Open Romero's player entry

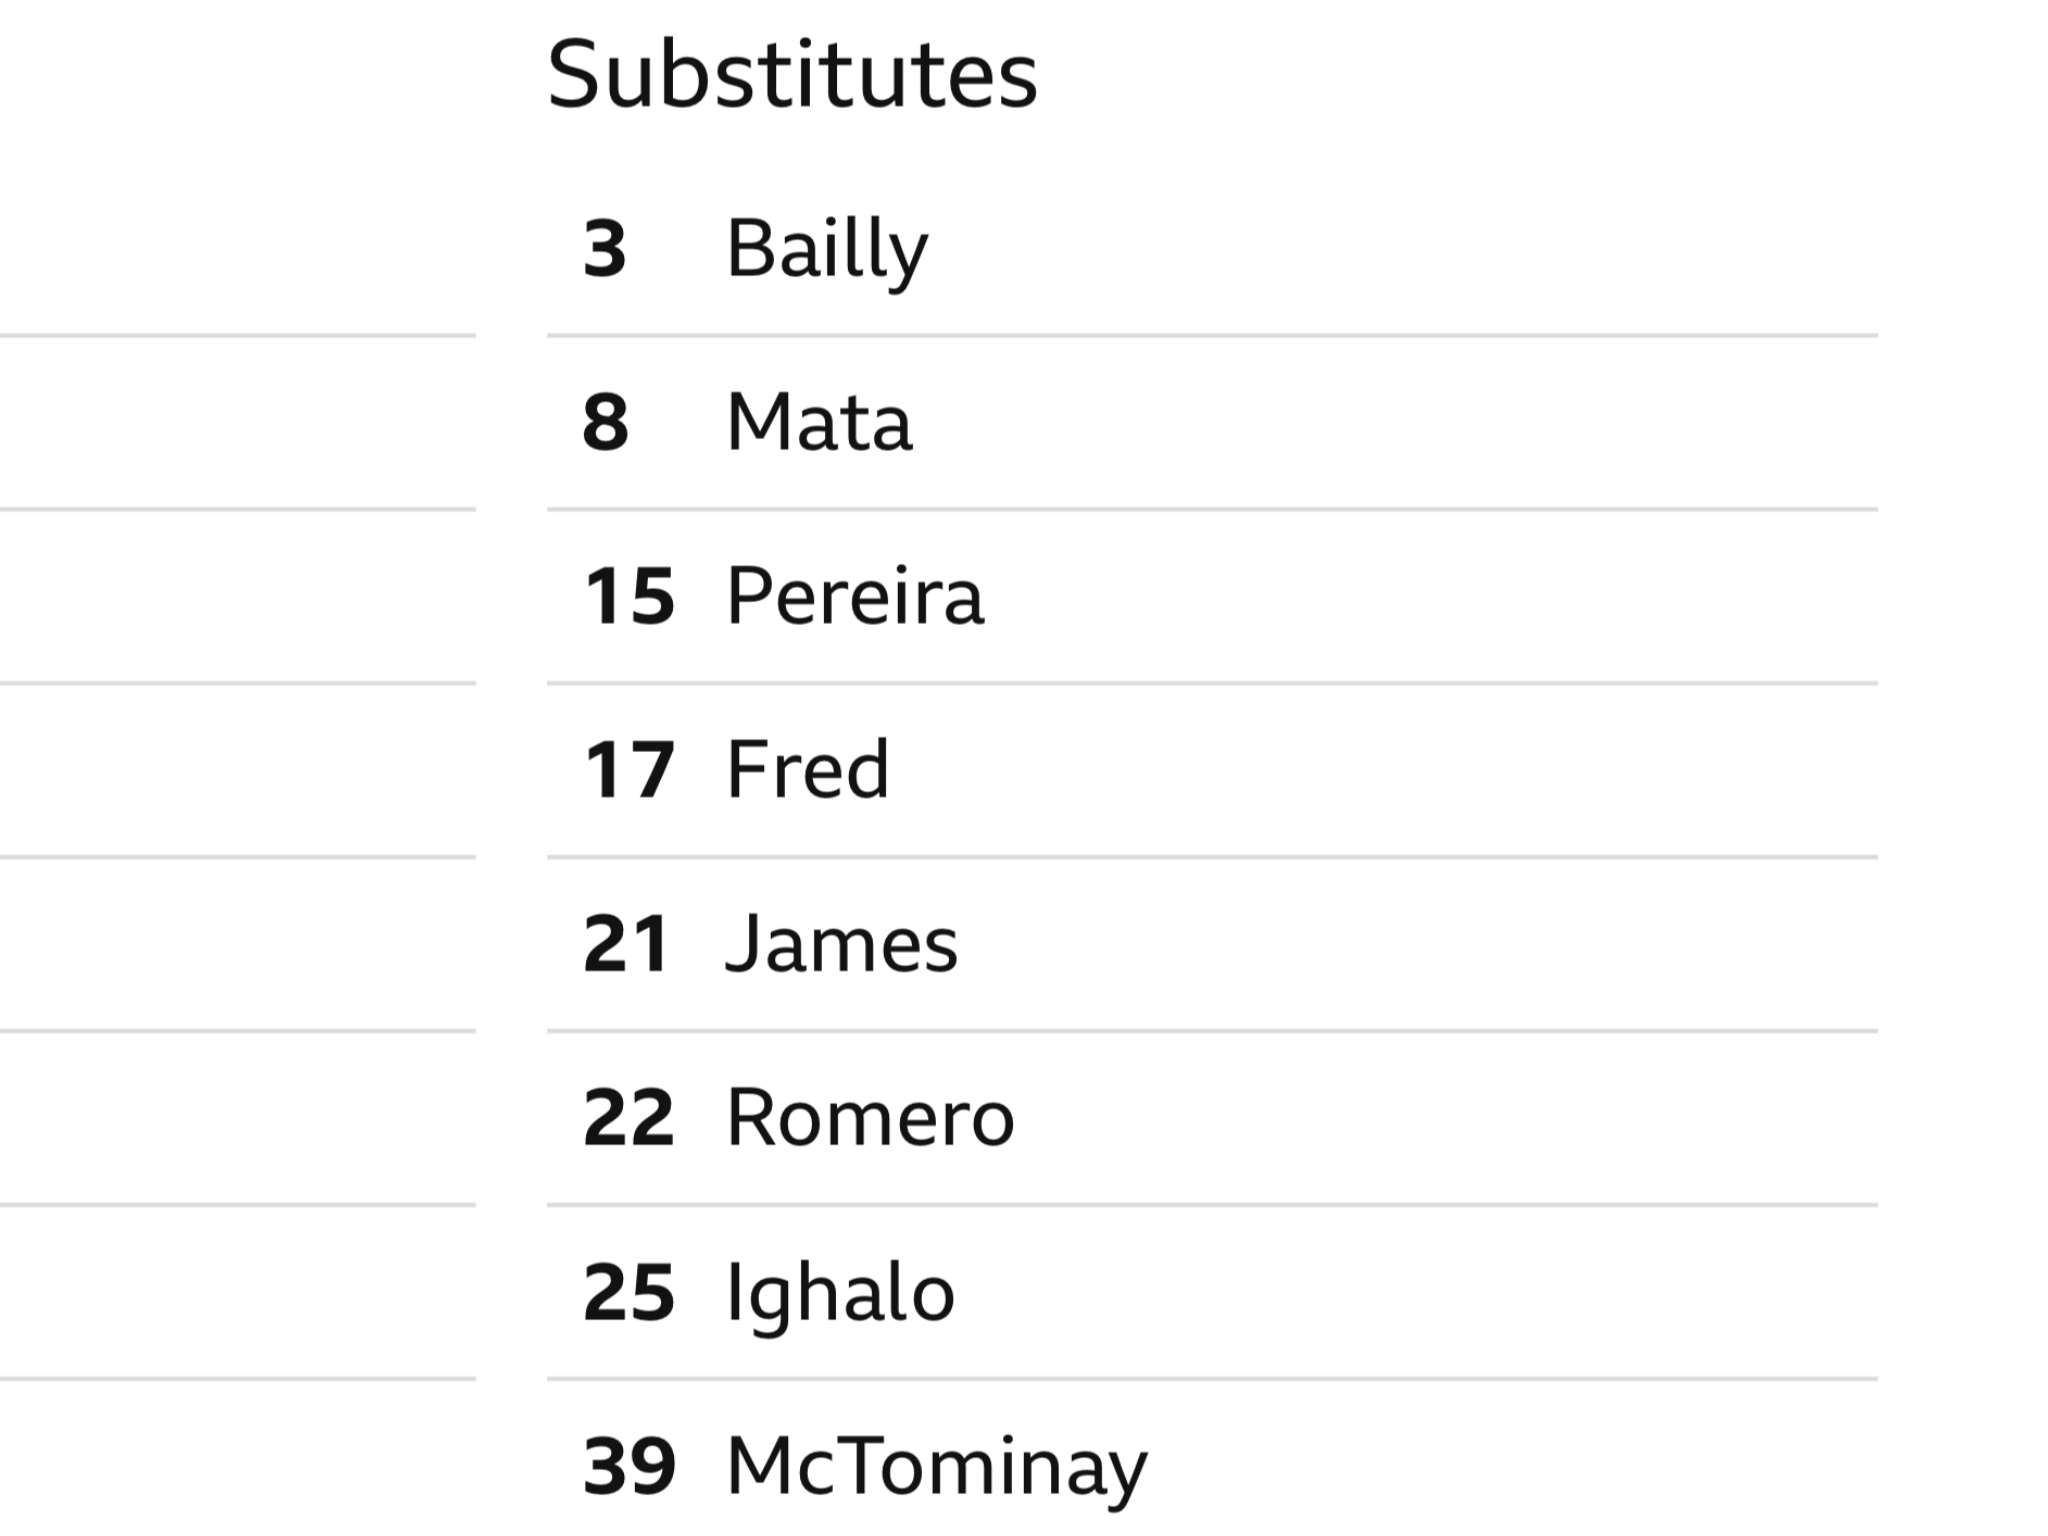(870, 1117)
